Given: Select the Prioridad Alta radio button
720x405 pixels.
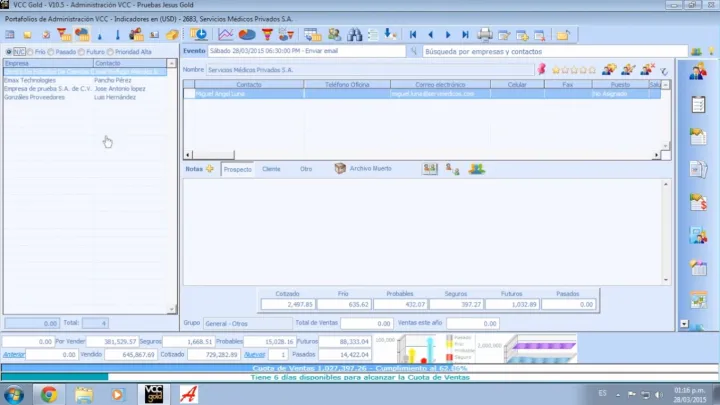Looking at the screenshot, I should (x=111, y=51).
